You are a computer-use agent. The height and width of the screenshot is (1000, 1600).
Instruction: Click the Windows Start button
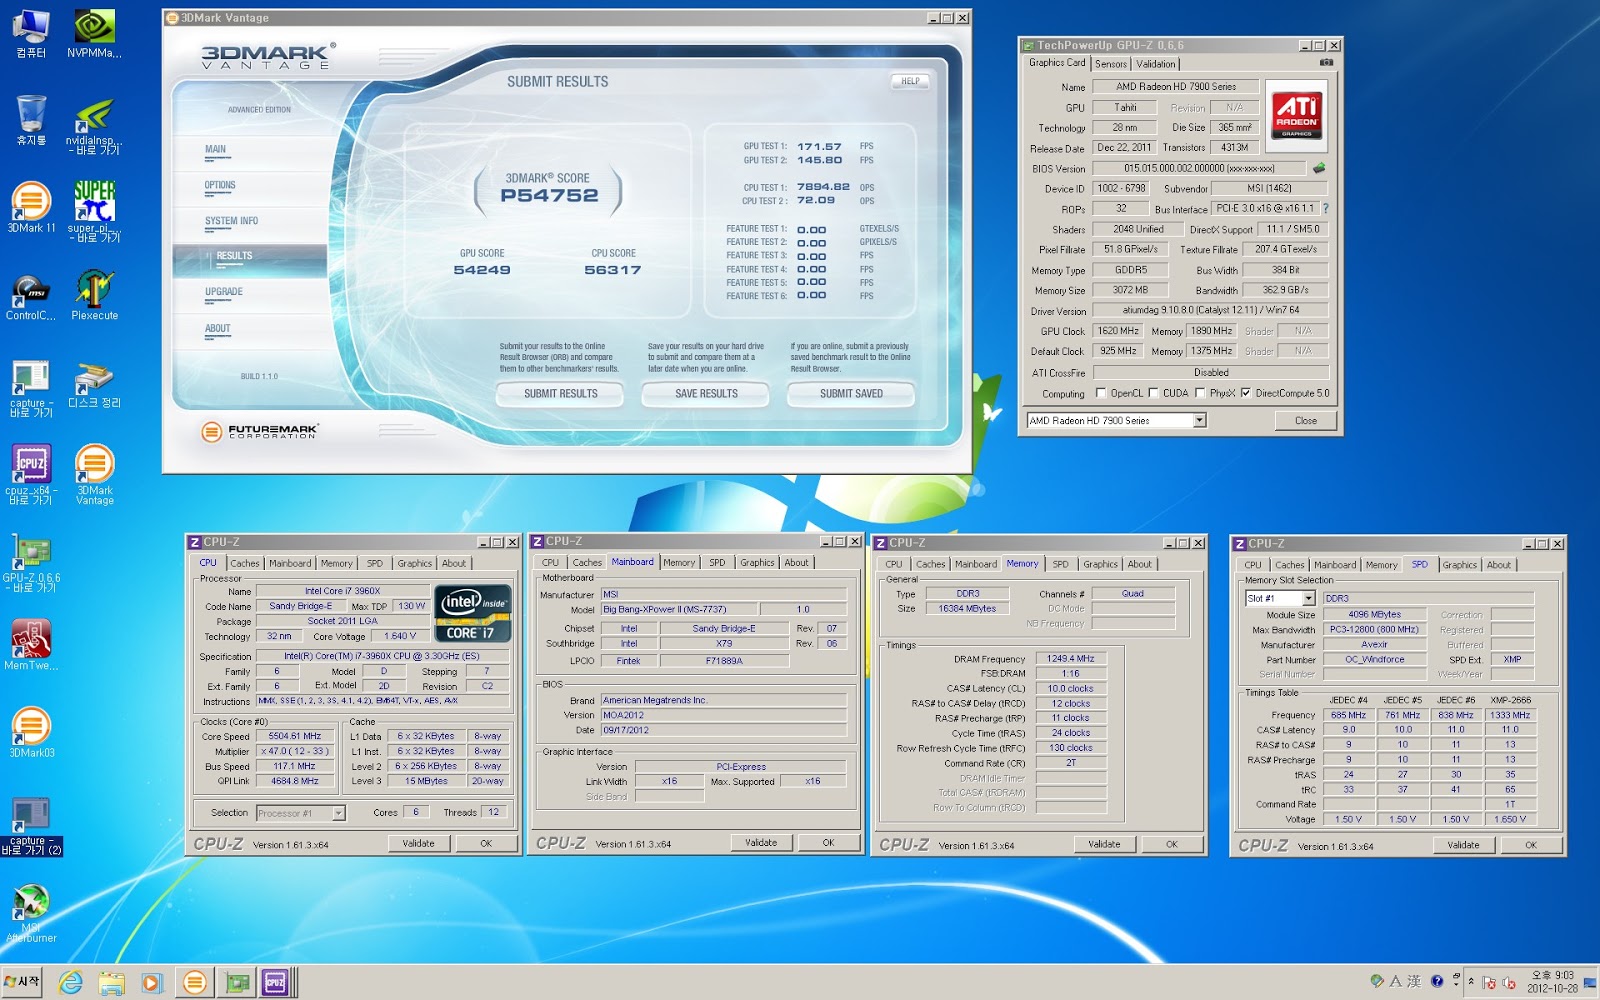[22, 982]
